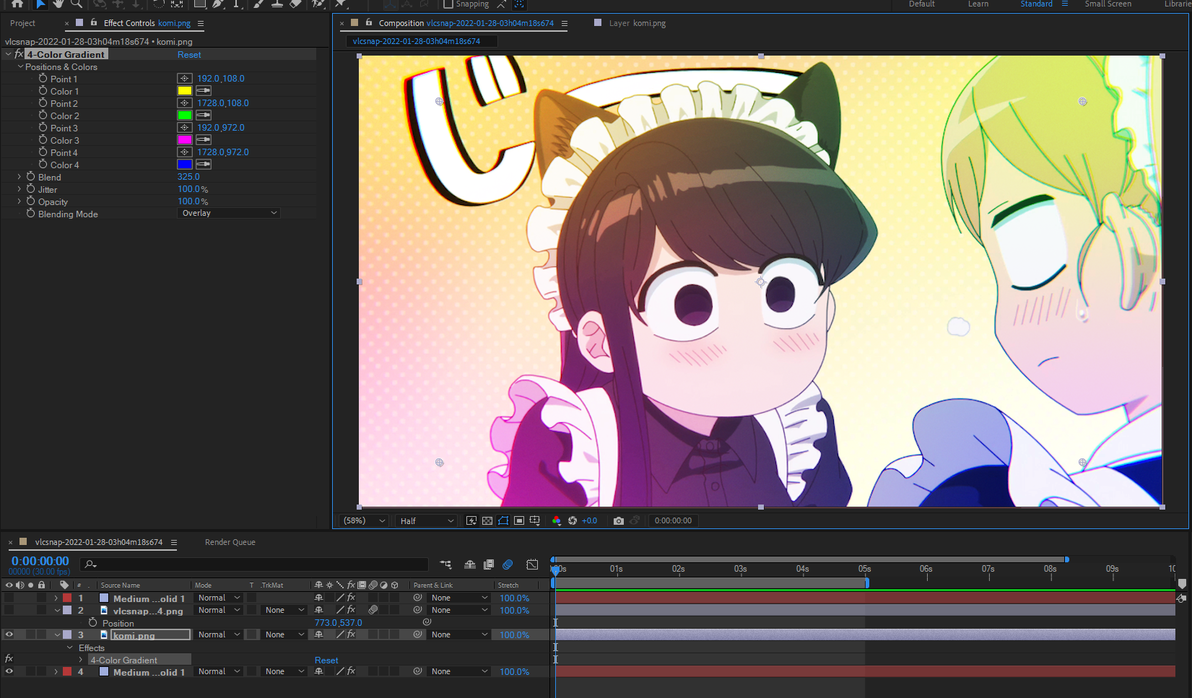Toggle the Blend stopwatch
Viewport: 1192px width, 698px height.
tap(31, 176)
